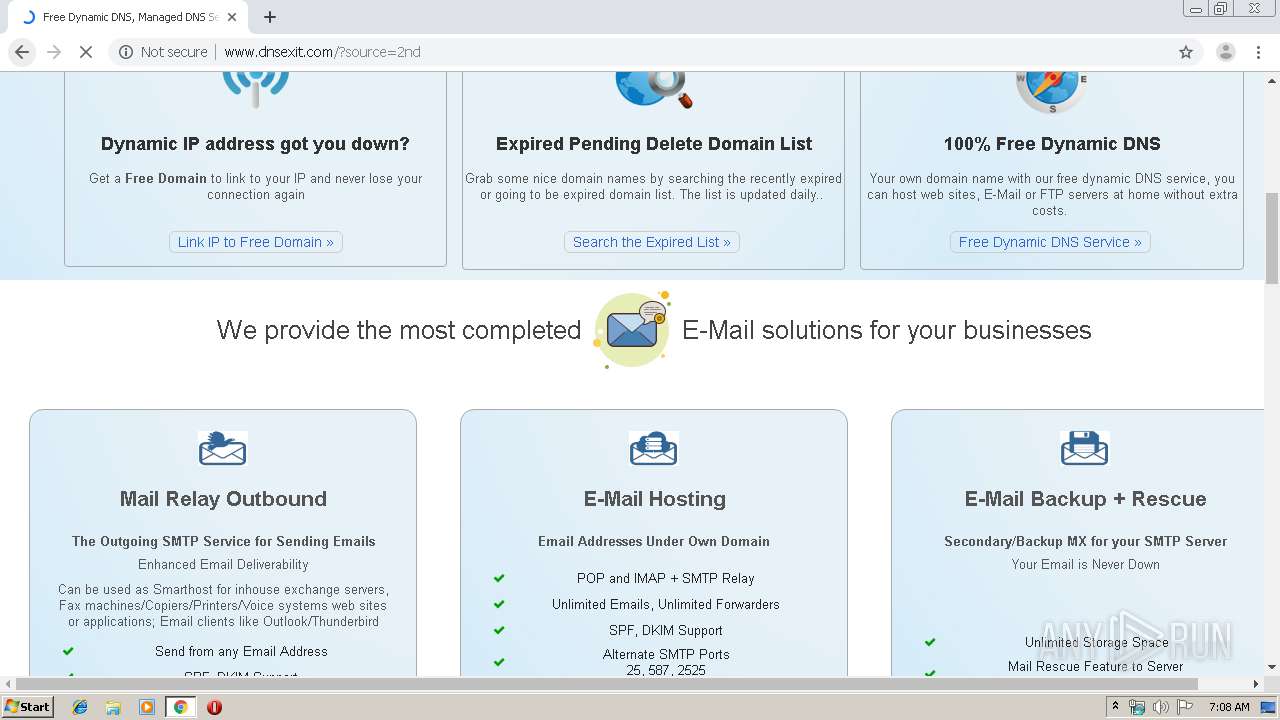Click 'Alternate SMTP Ports' text
Viewport: 1280px width, 720px height.
click(666, 654)
